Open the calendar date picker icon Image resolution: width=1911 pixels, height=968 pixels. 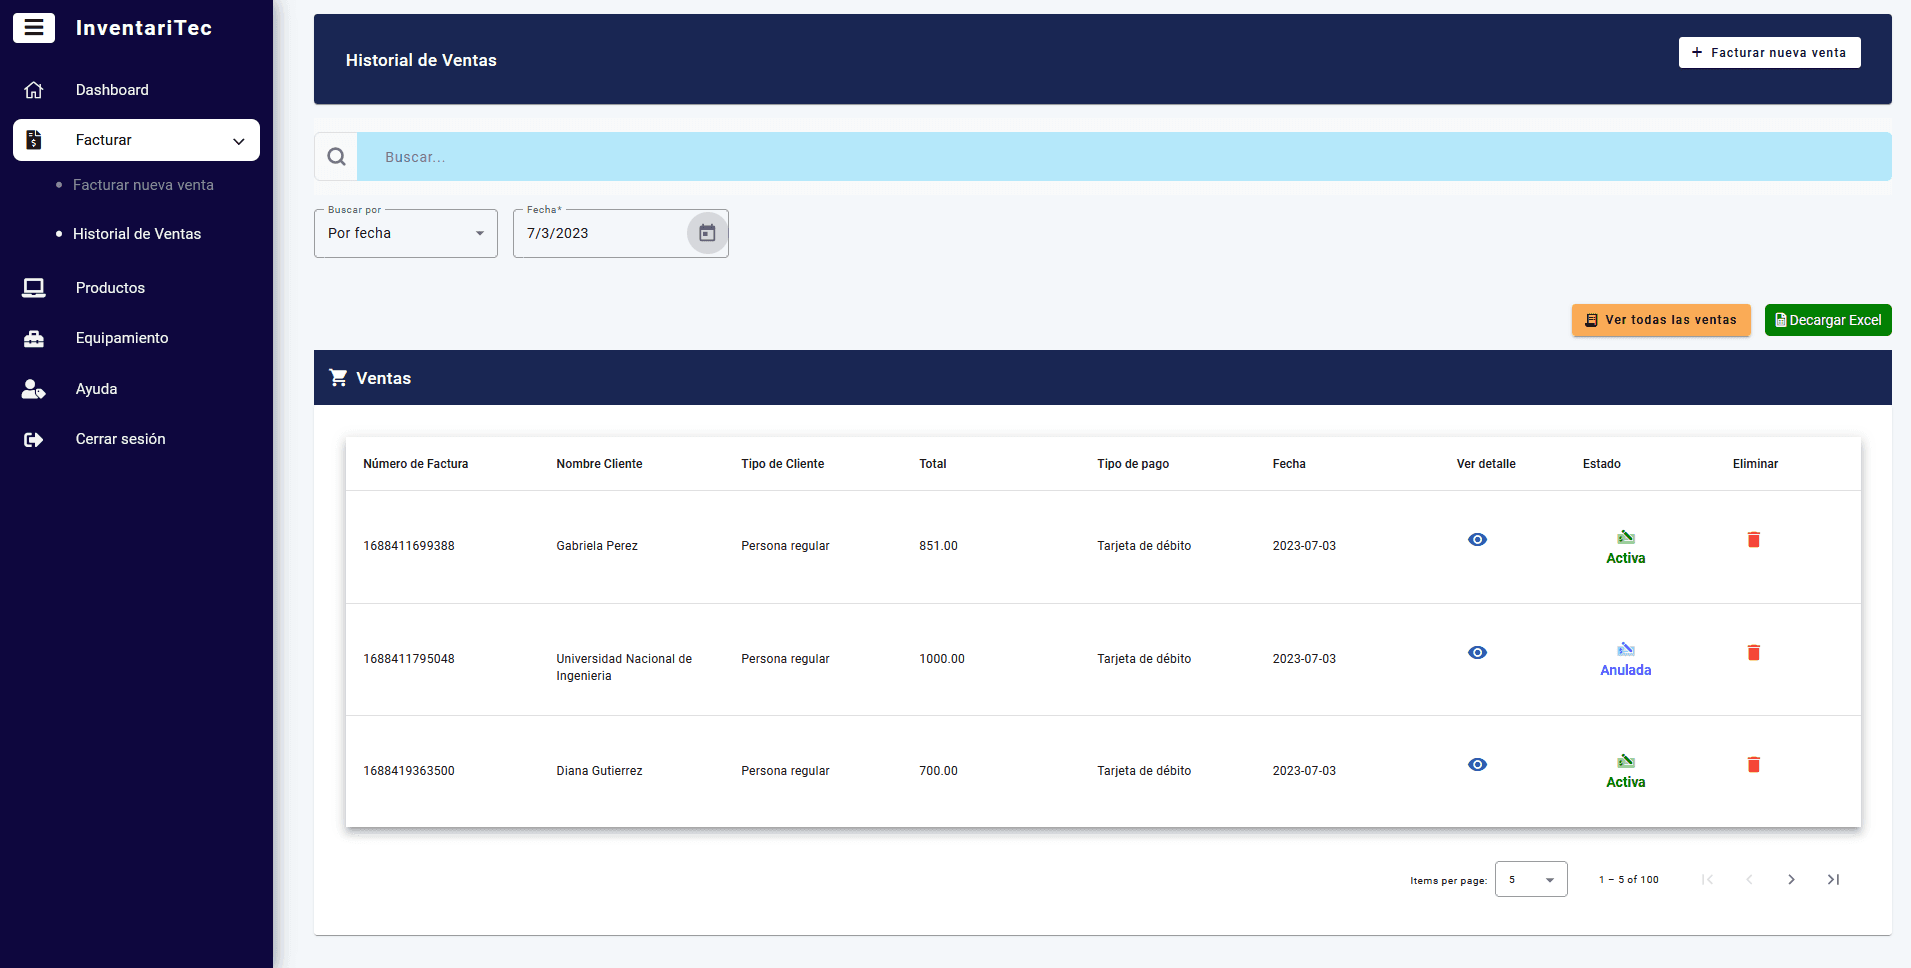tap(707, 233)
